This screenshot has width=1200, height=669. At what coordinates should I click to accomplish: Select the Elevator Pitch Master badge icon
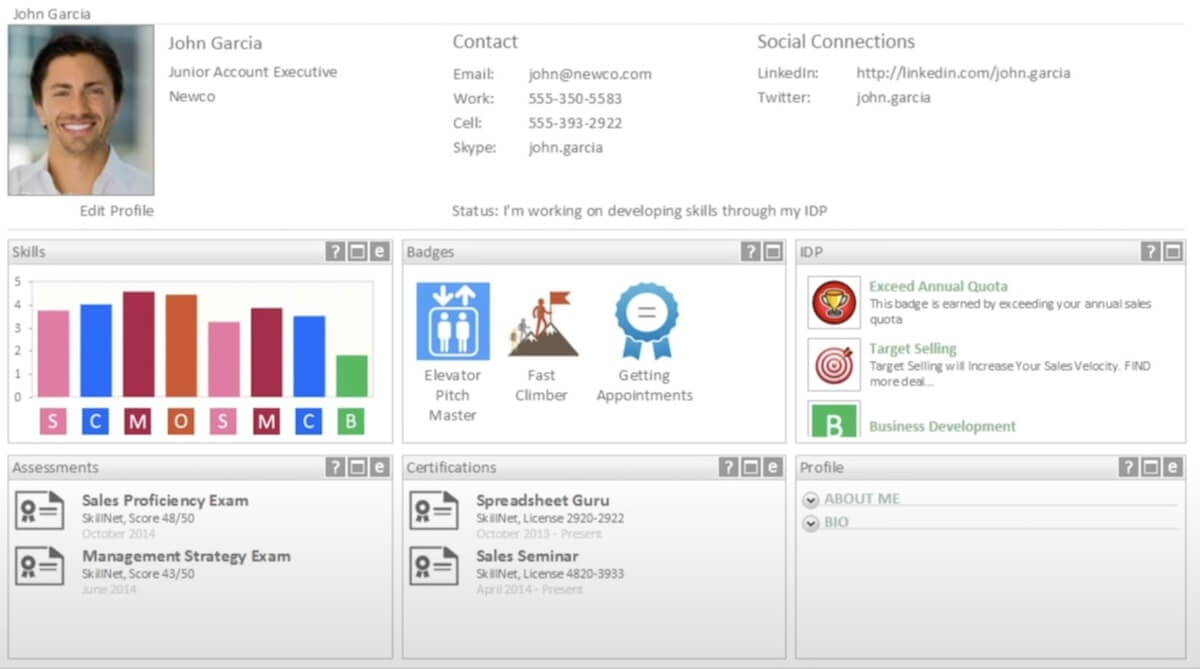click(453, 321)
